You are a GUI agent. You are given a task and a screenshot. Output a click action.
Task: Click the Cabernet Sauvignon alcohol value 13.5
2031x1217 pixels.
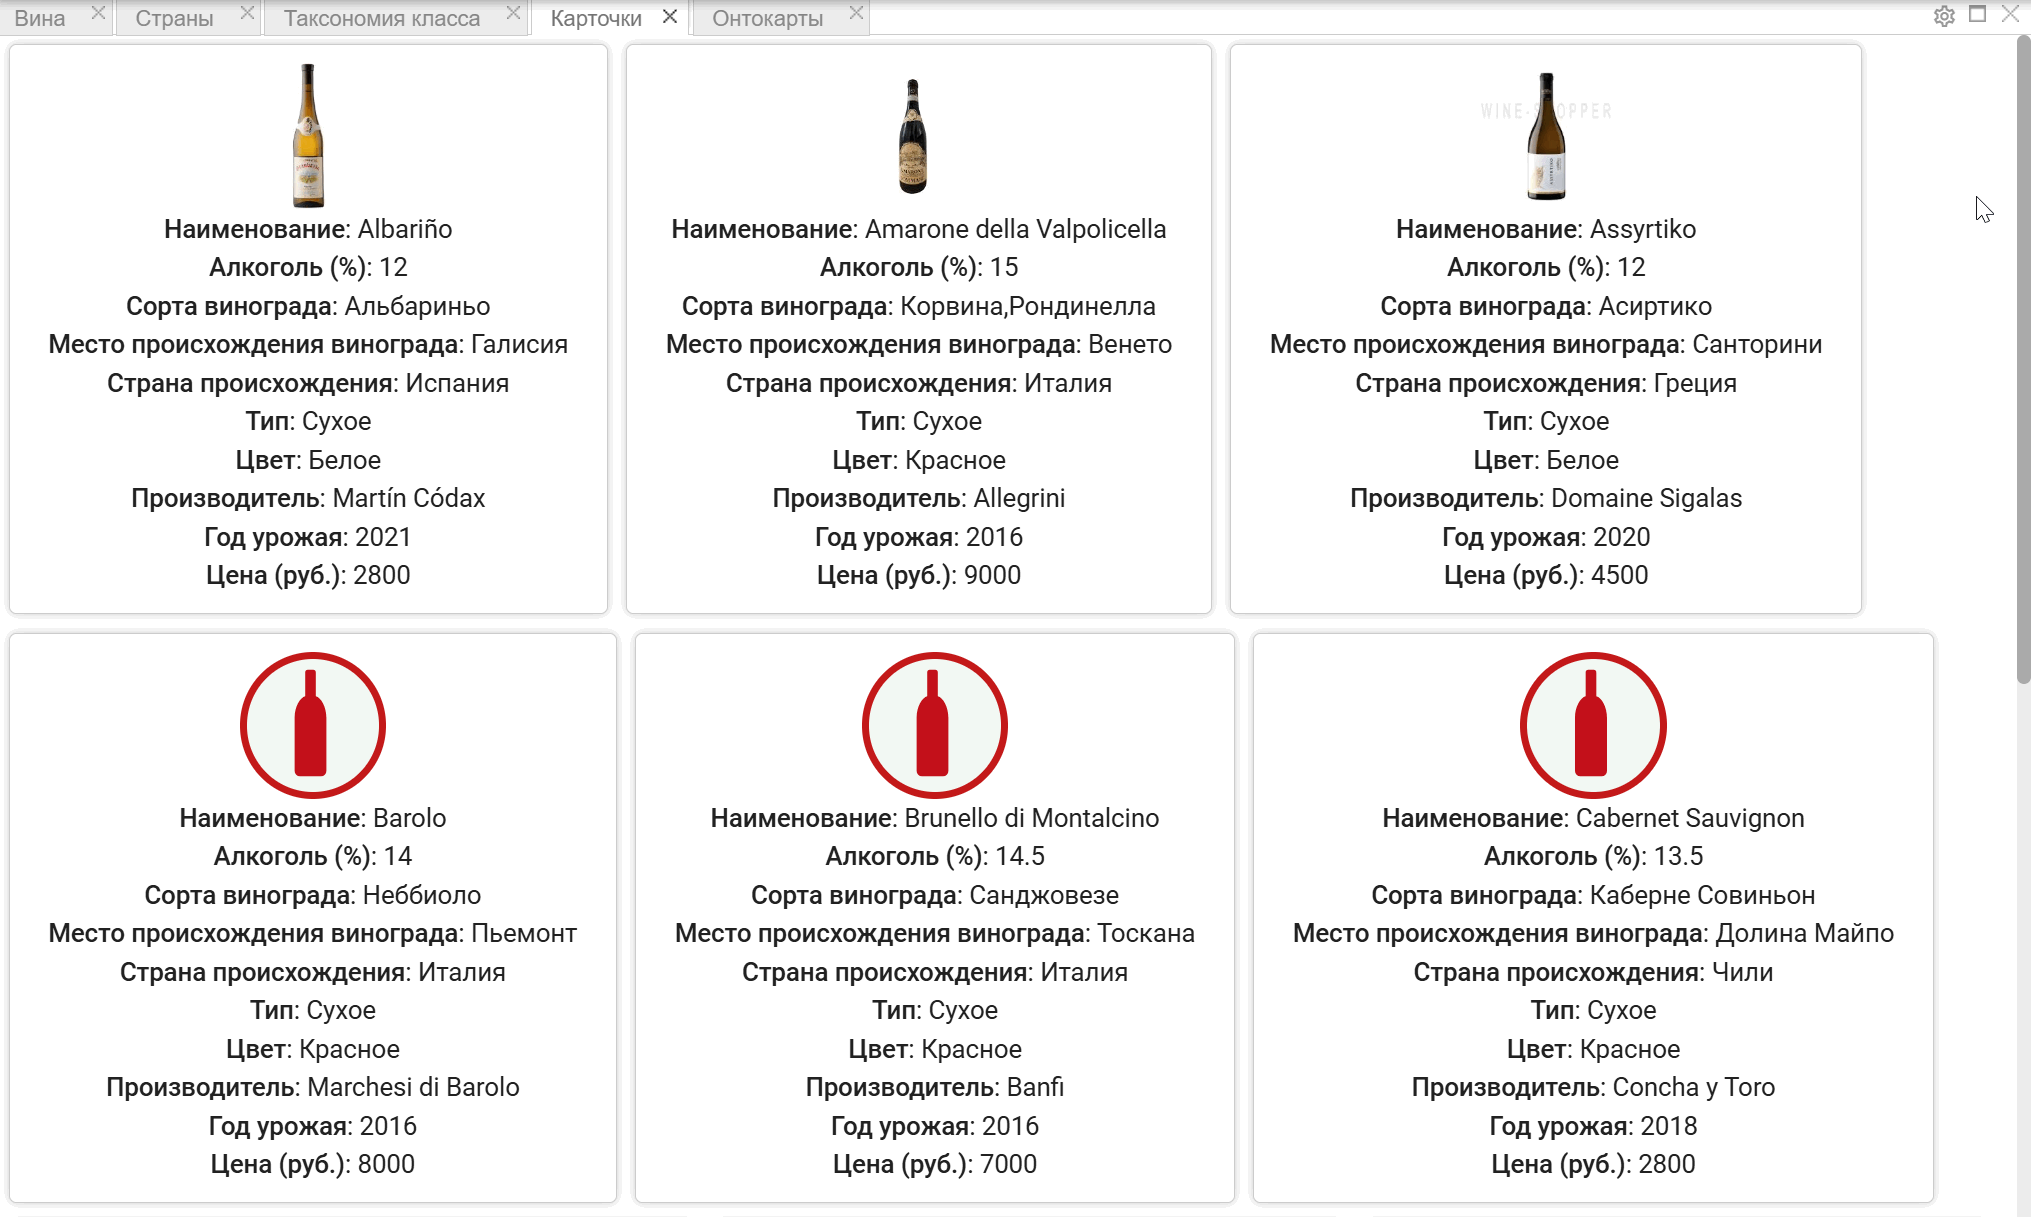(1678, 856)
